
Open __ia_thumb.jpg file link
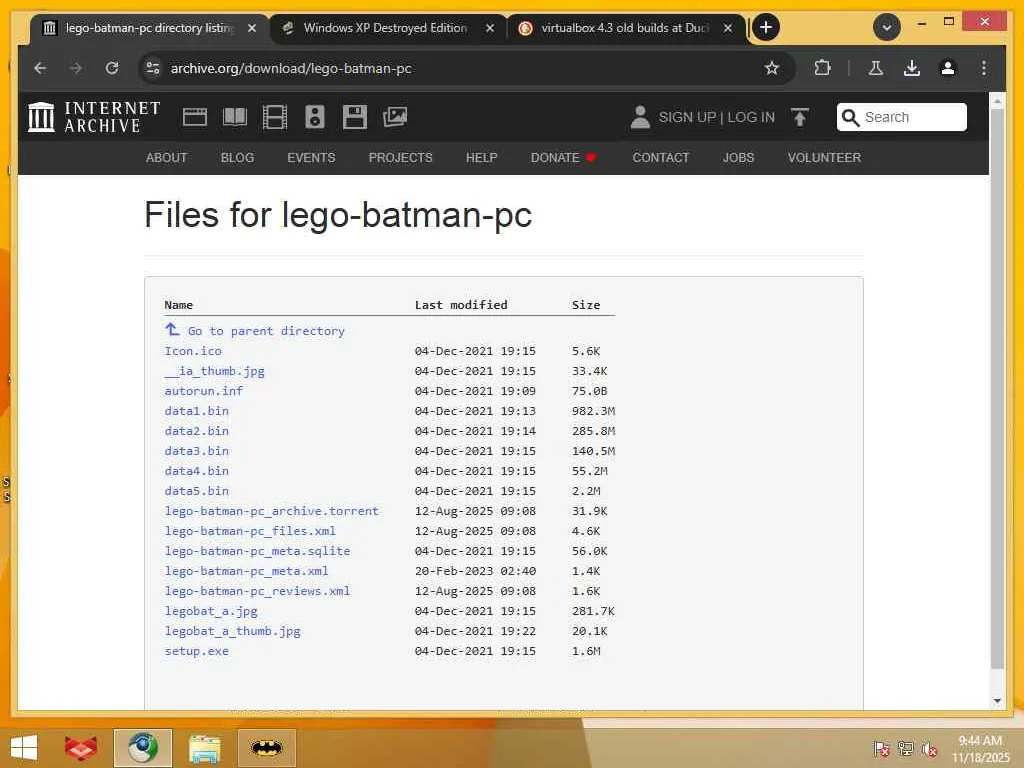point(214,371)
